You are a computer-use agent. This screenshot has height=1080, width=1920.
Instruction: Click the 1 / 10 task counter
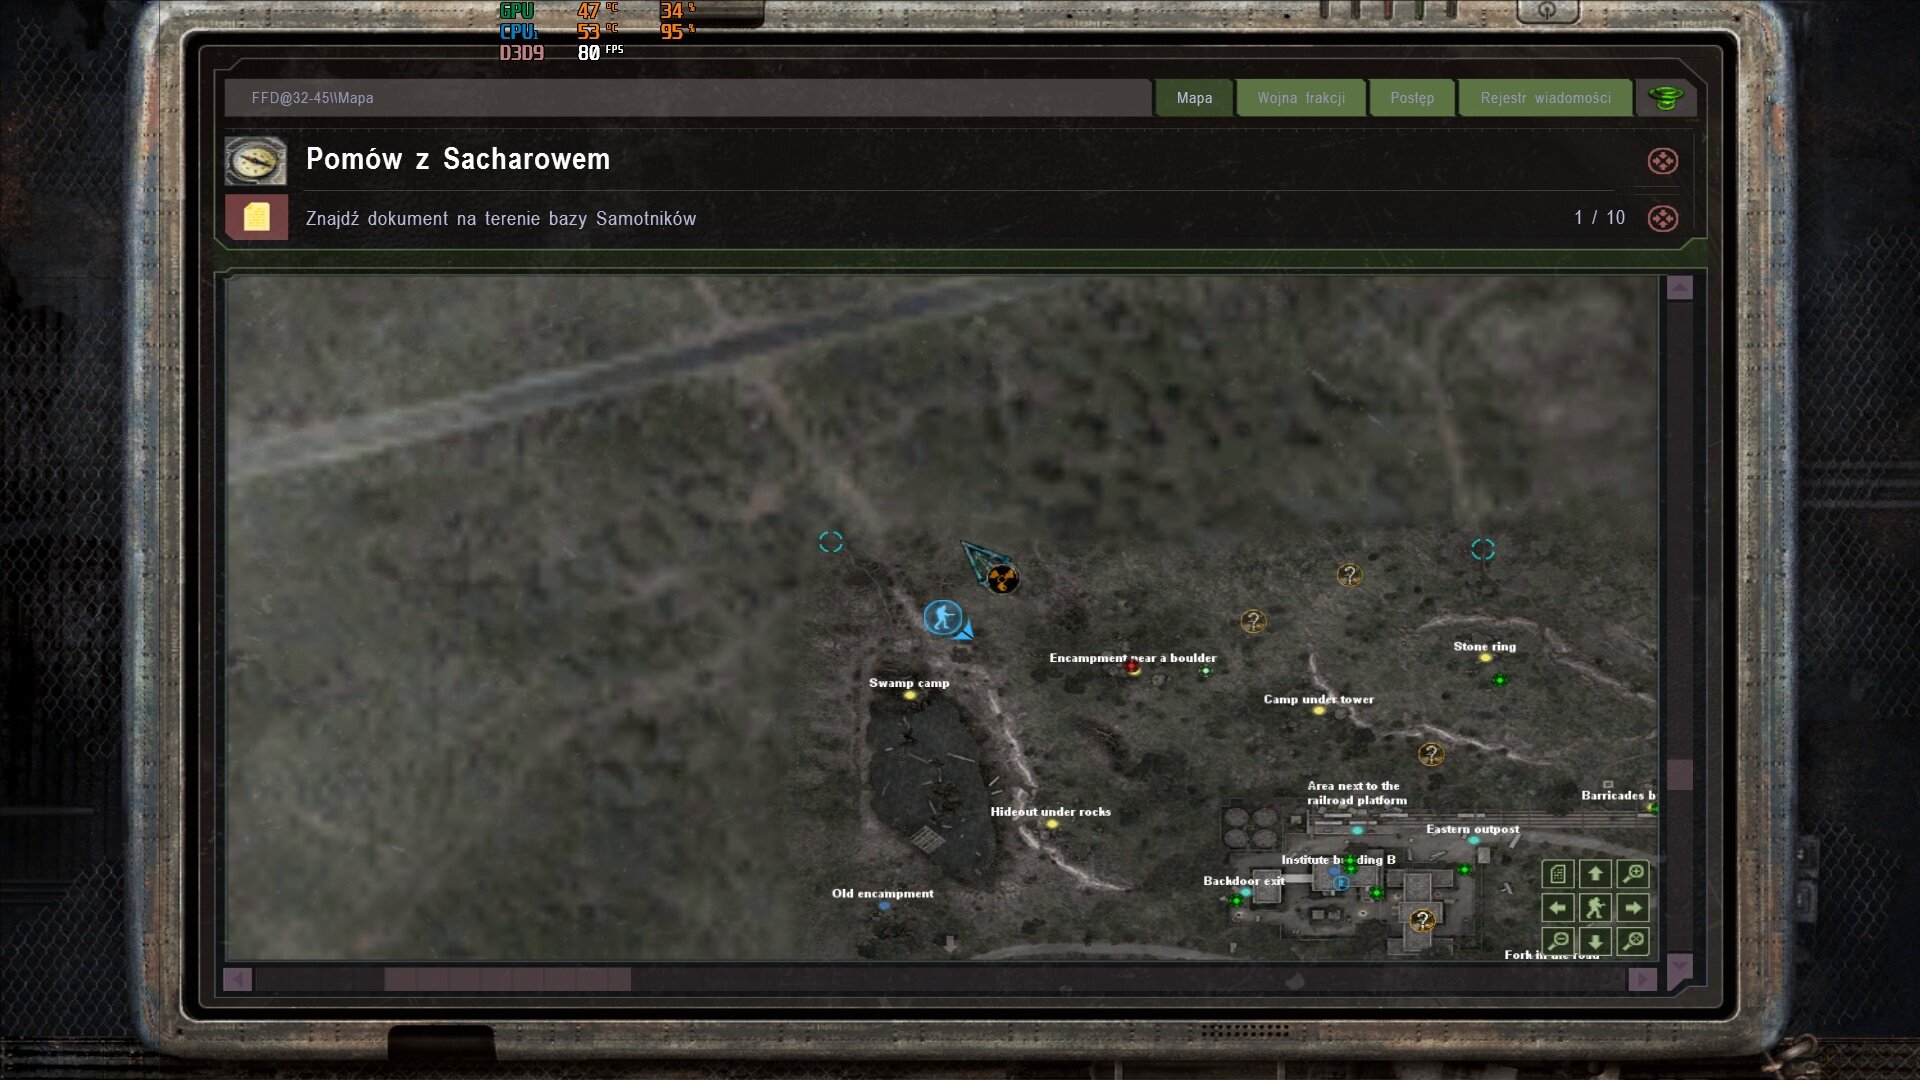pos(1599,218)
